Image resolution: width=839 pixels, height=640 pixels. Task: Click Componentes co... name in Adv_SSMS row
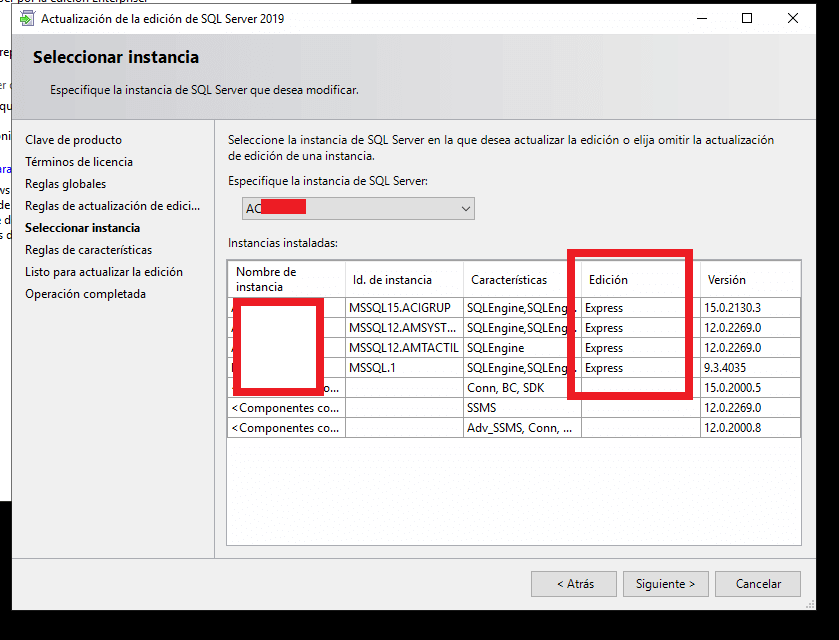pyautogui.click(x=287, y=428)
